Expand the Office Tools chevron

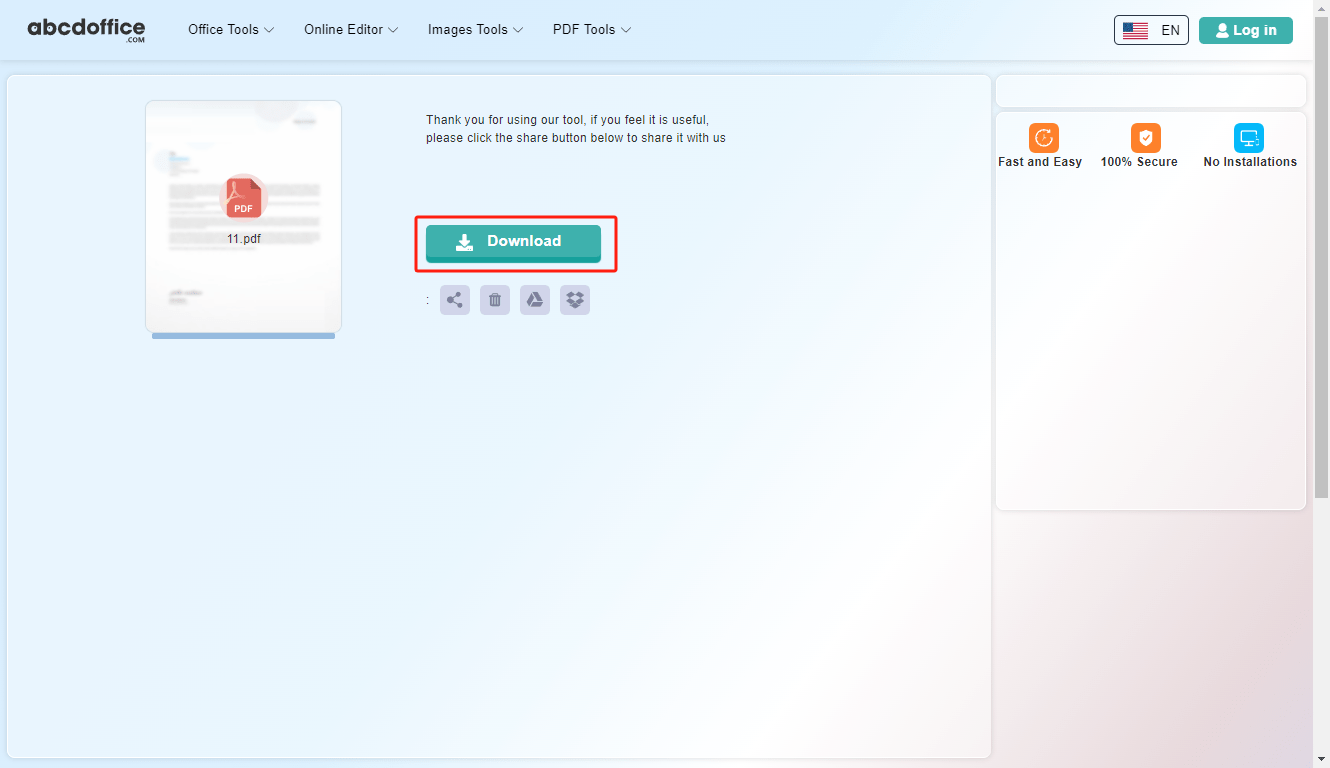(x=268, y=30)
